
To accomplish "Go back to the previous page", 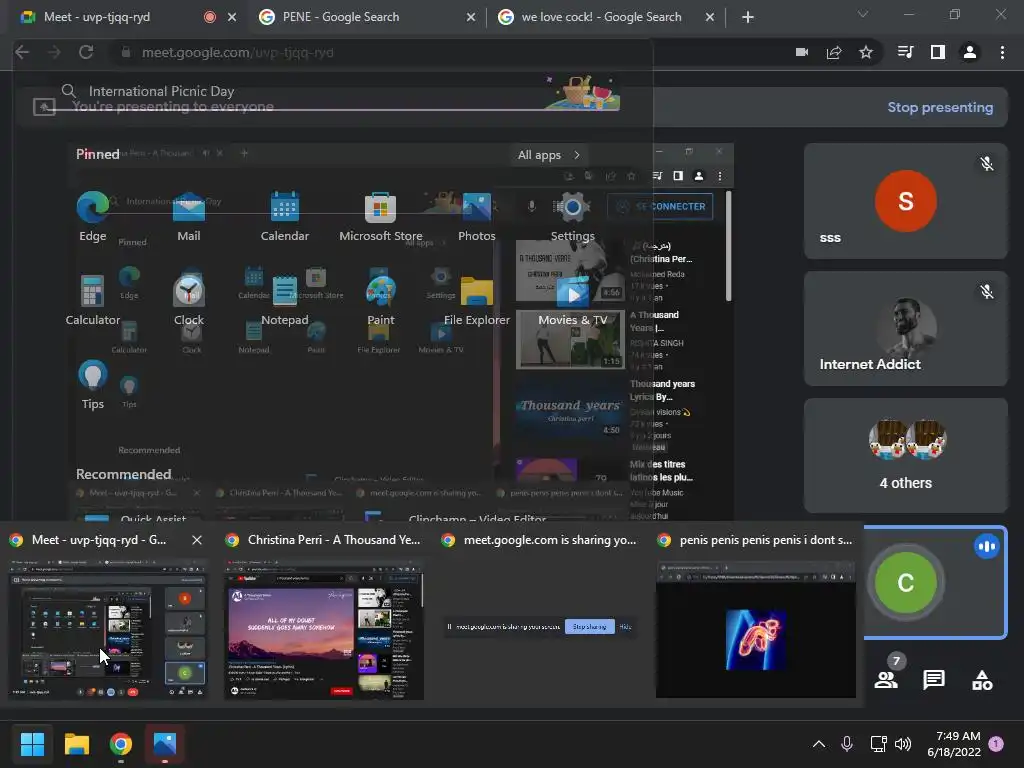I will coord(22,52).
